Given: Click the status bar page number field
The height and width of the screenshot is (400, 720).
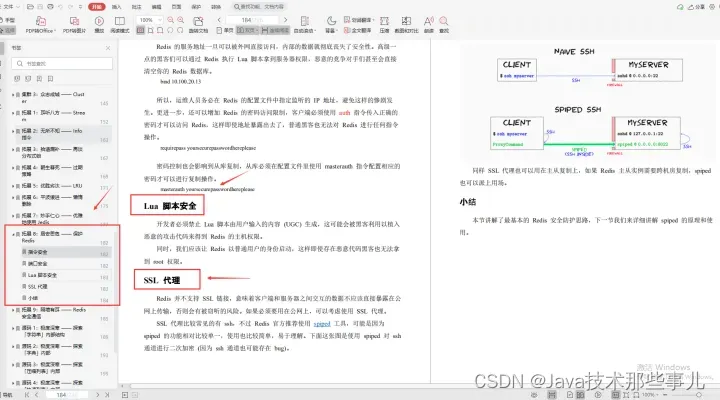Looking at the screenshot, I should 67,394.
